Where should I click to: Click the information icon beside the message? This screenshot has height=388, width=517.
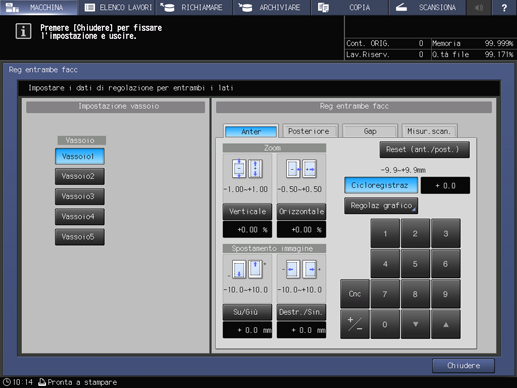click(23, 31)
